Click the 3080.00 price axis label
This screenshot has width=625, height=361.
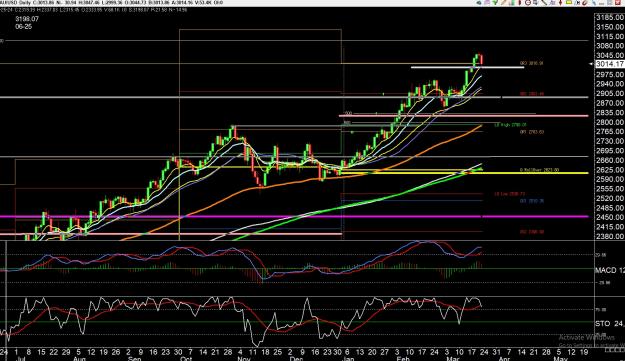click(610, 46)
